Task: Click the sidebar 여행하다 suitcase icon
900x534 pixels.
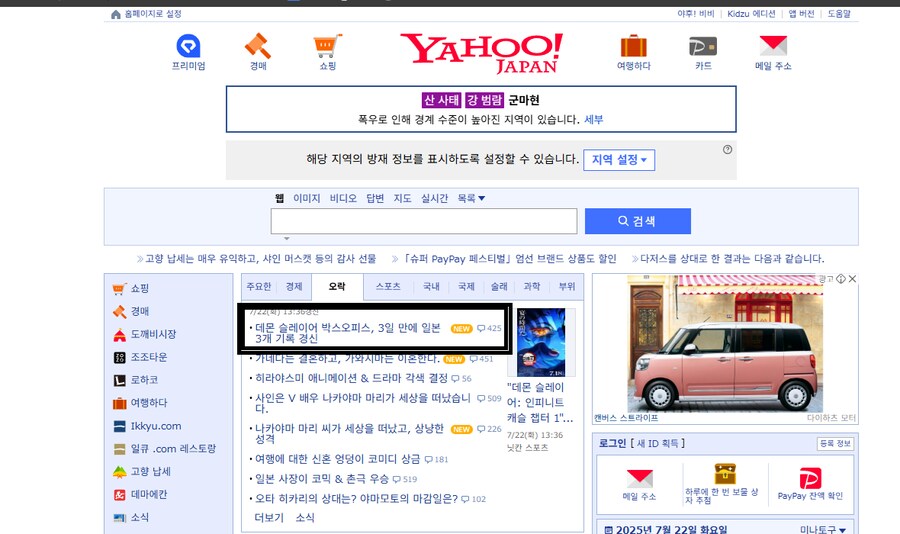Action: pos(119,403)
